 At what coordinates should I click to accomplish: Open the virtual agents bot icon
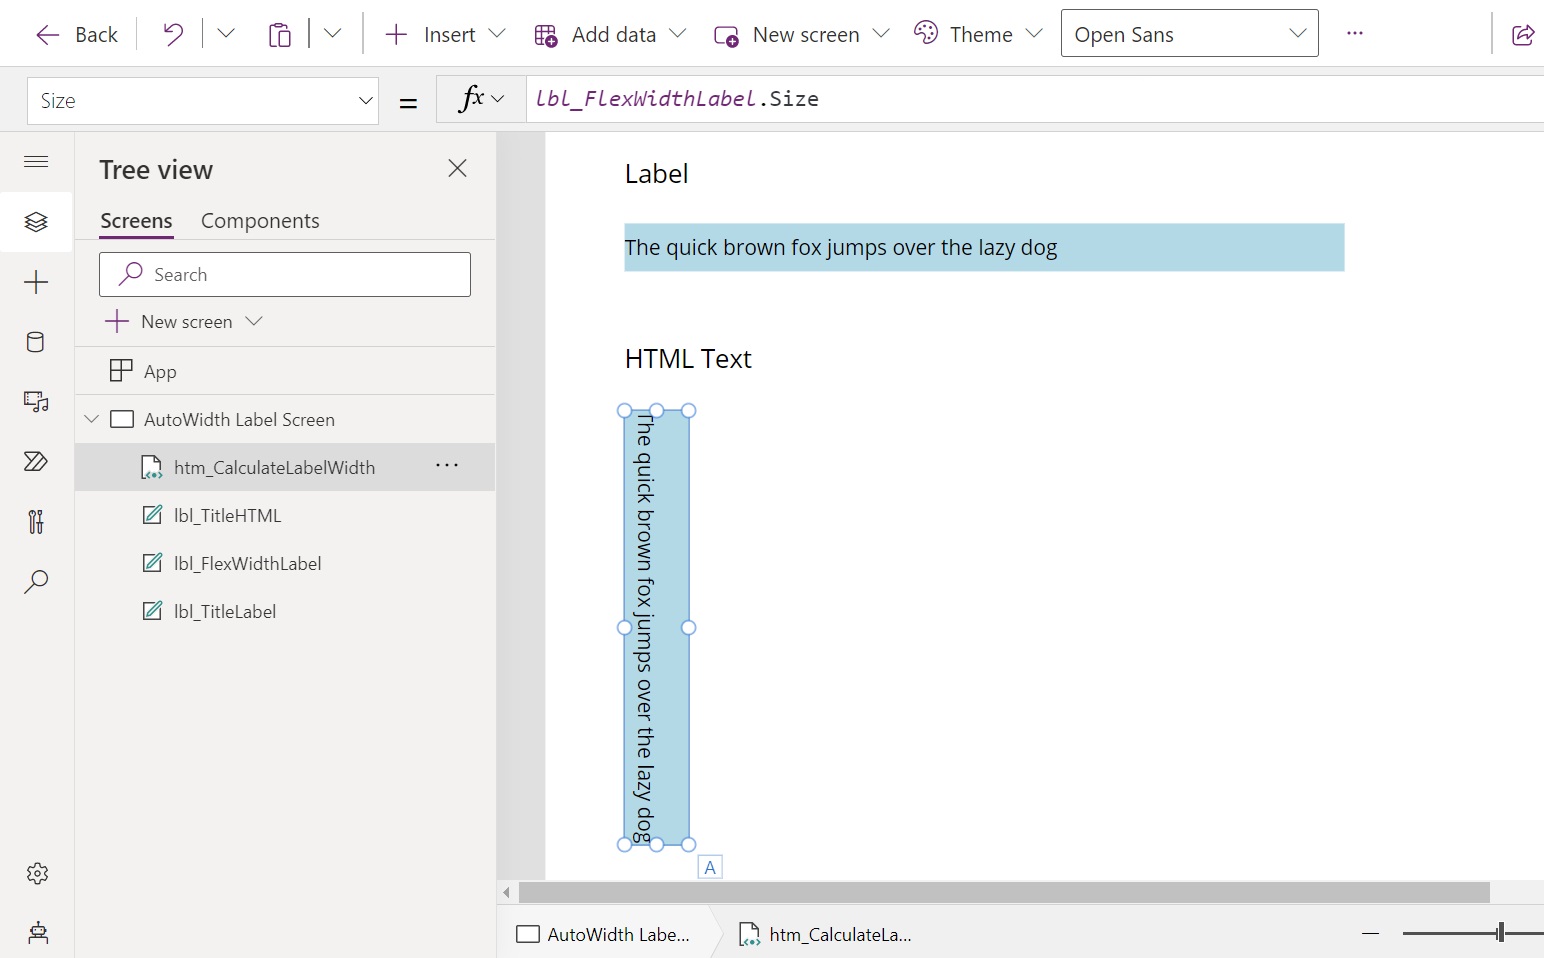[x=36, y=933]
